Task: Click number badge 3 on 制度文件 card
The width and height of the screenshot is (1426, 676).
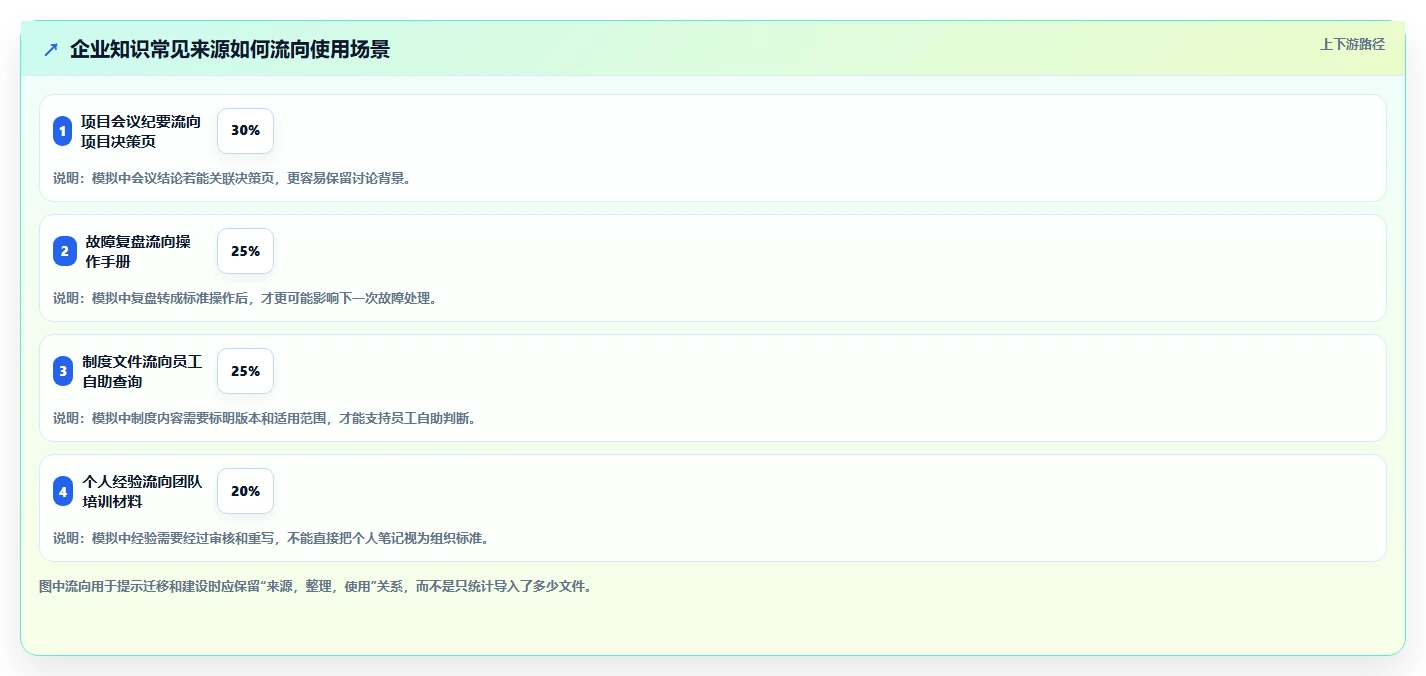Action: click(x=63, y=371)
